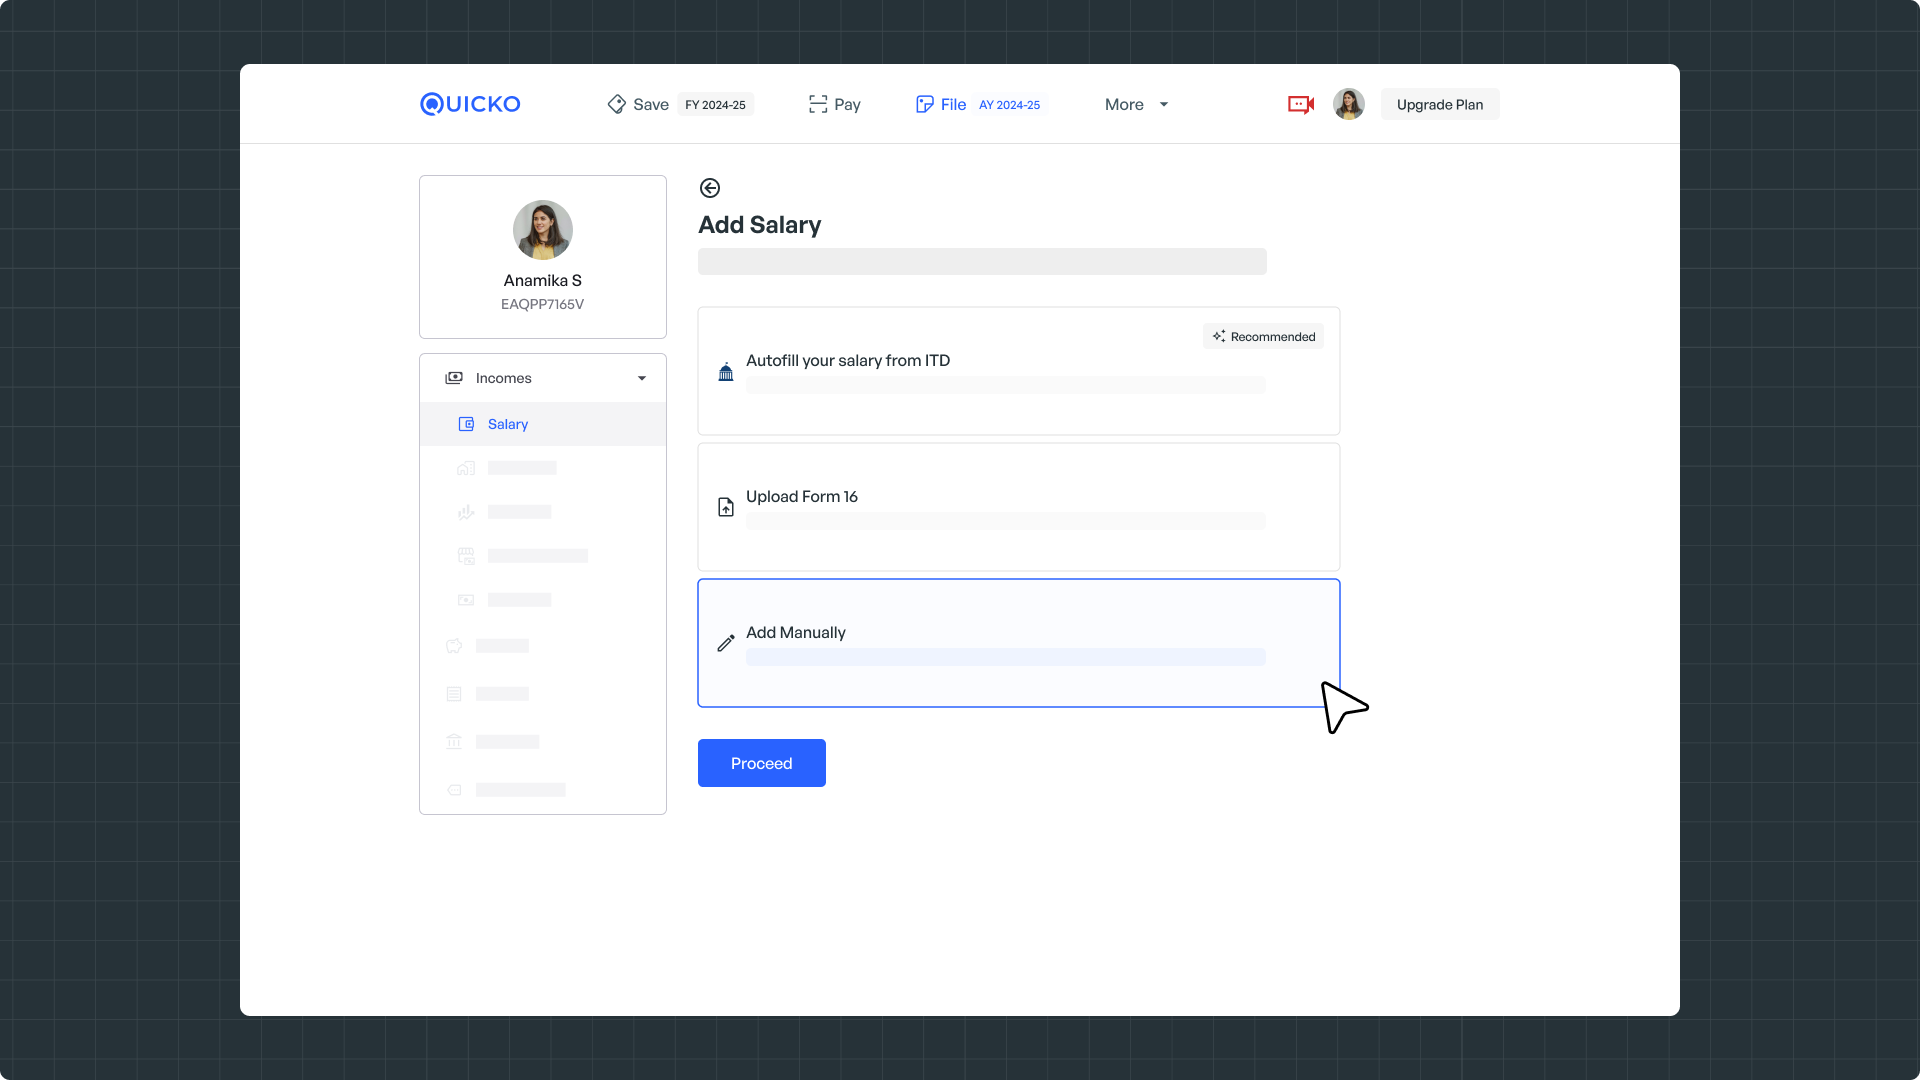Choose the Add Manually option card
This screenshot has width=1920, height=1080.
(1018, 643)
